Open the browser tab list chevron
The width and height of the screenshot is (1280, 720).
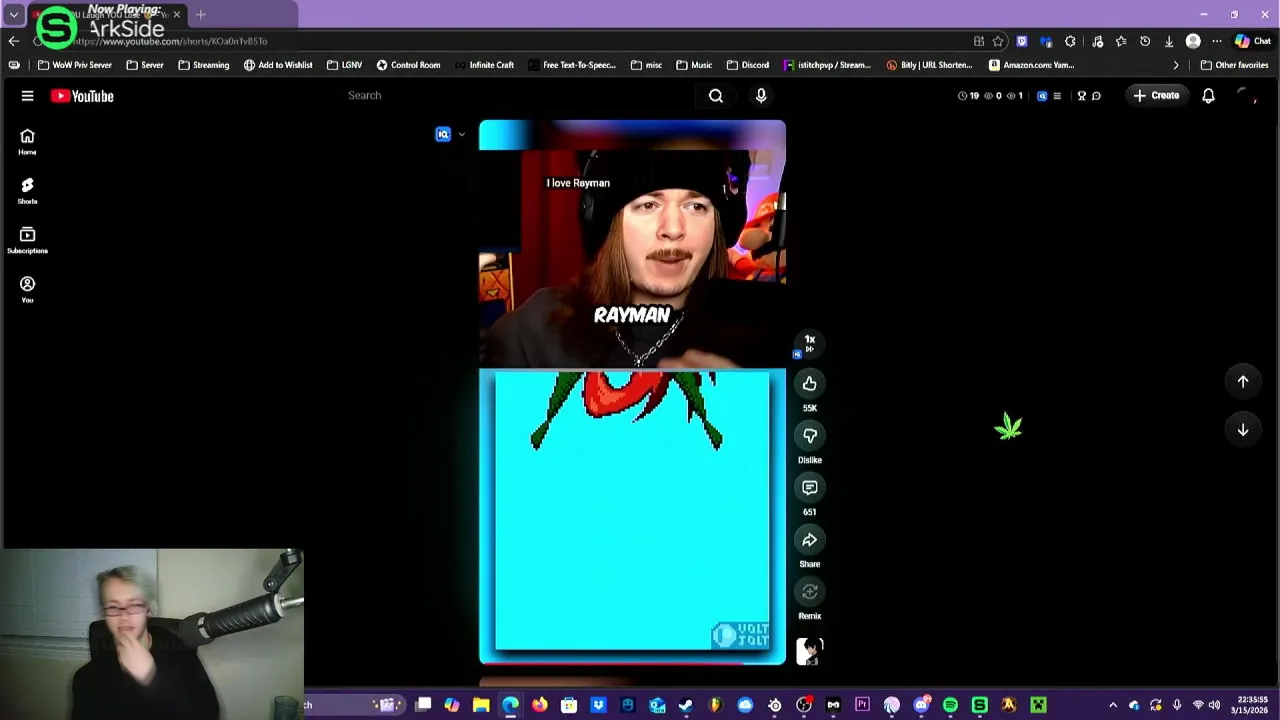(x=14, y=15)
